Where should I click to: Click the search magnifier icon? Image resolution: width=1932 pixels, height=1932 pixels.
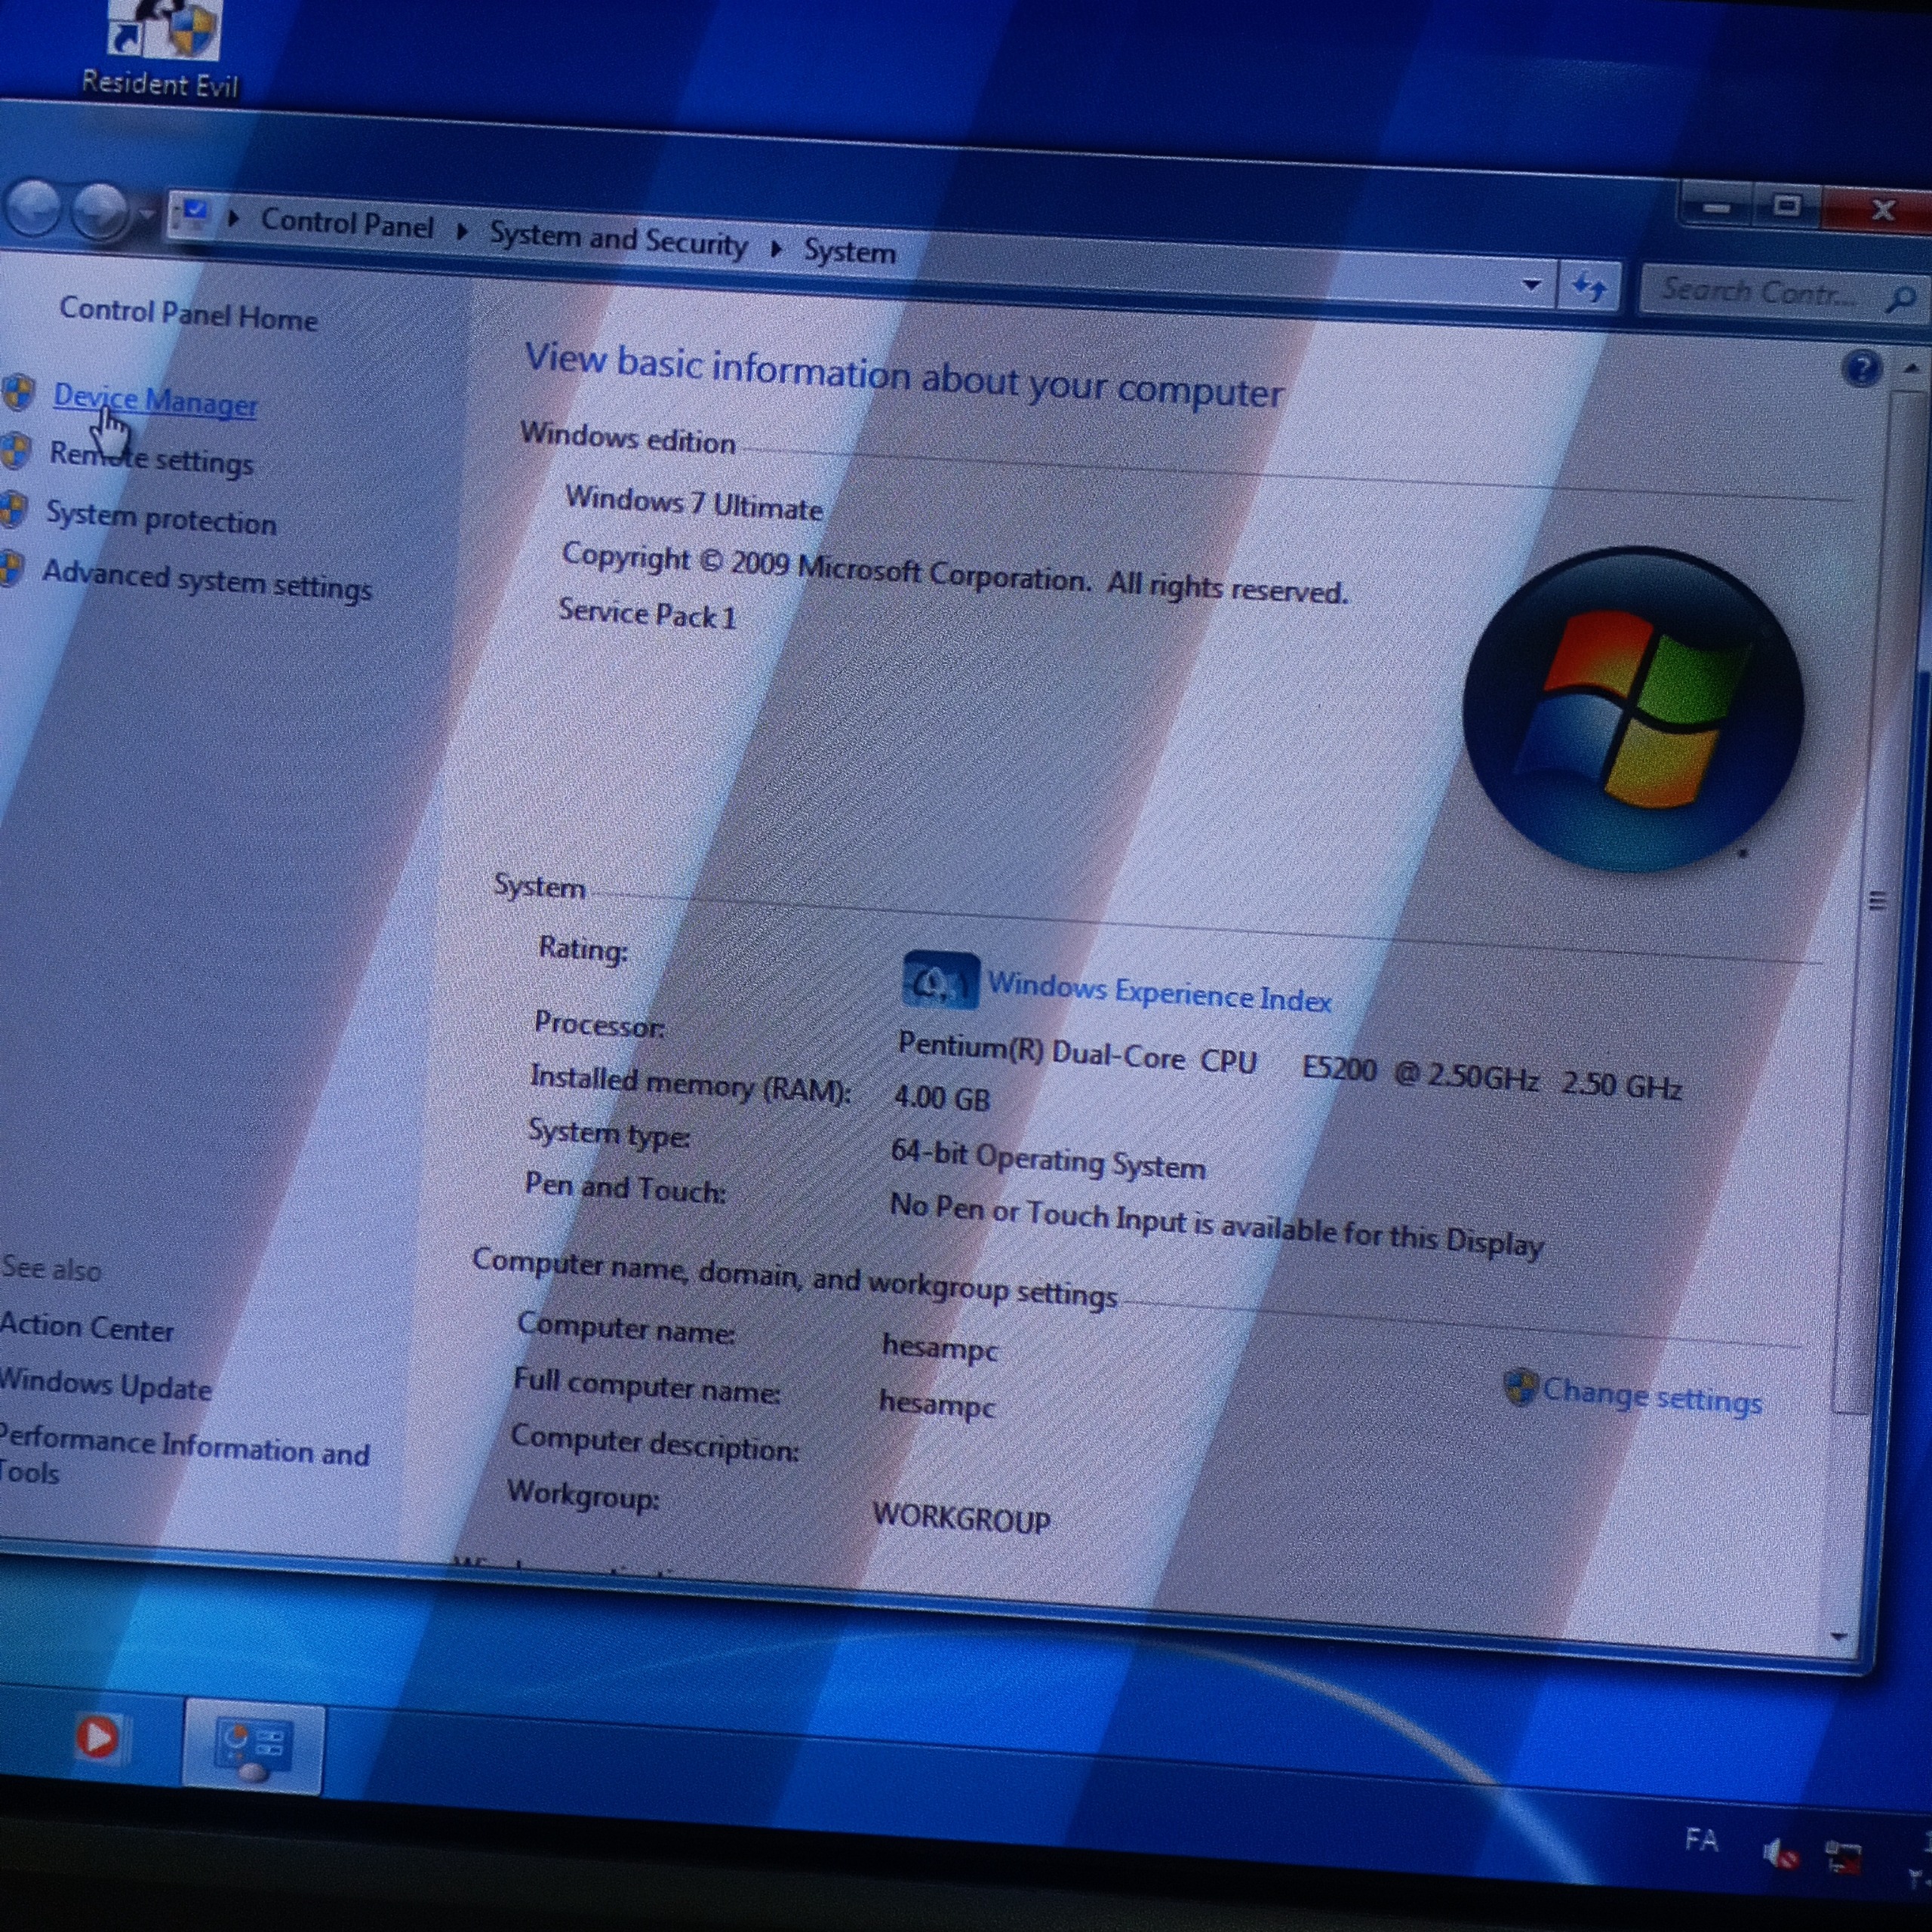(x=1900, y=299)
